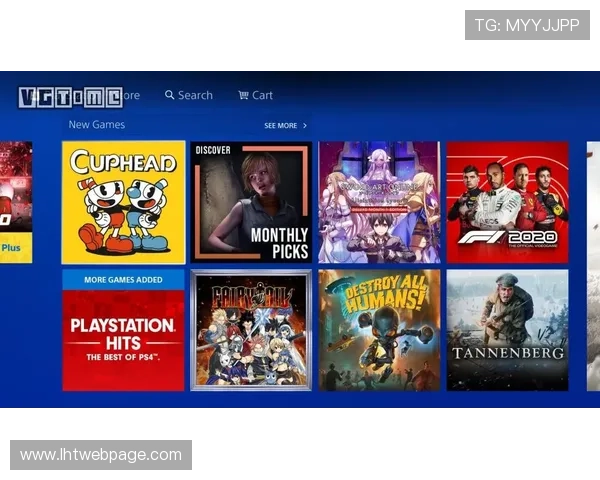The image size is (600, 480).
Task: Select the Tannenberg game tile
Action: click(x=507, y=330)
